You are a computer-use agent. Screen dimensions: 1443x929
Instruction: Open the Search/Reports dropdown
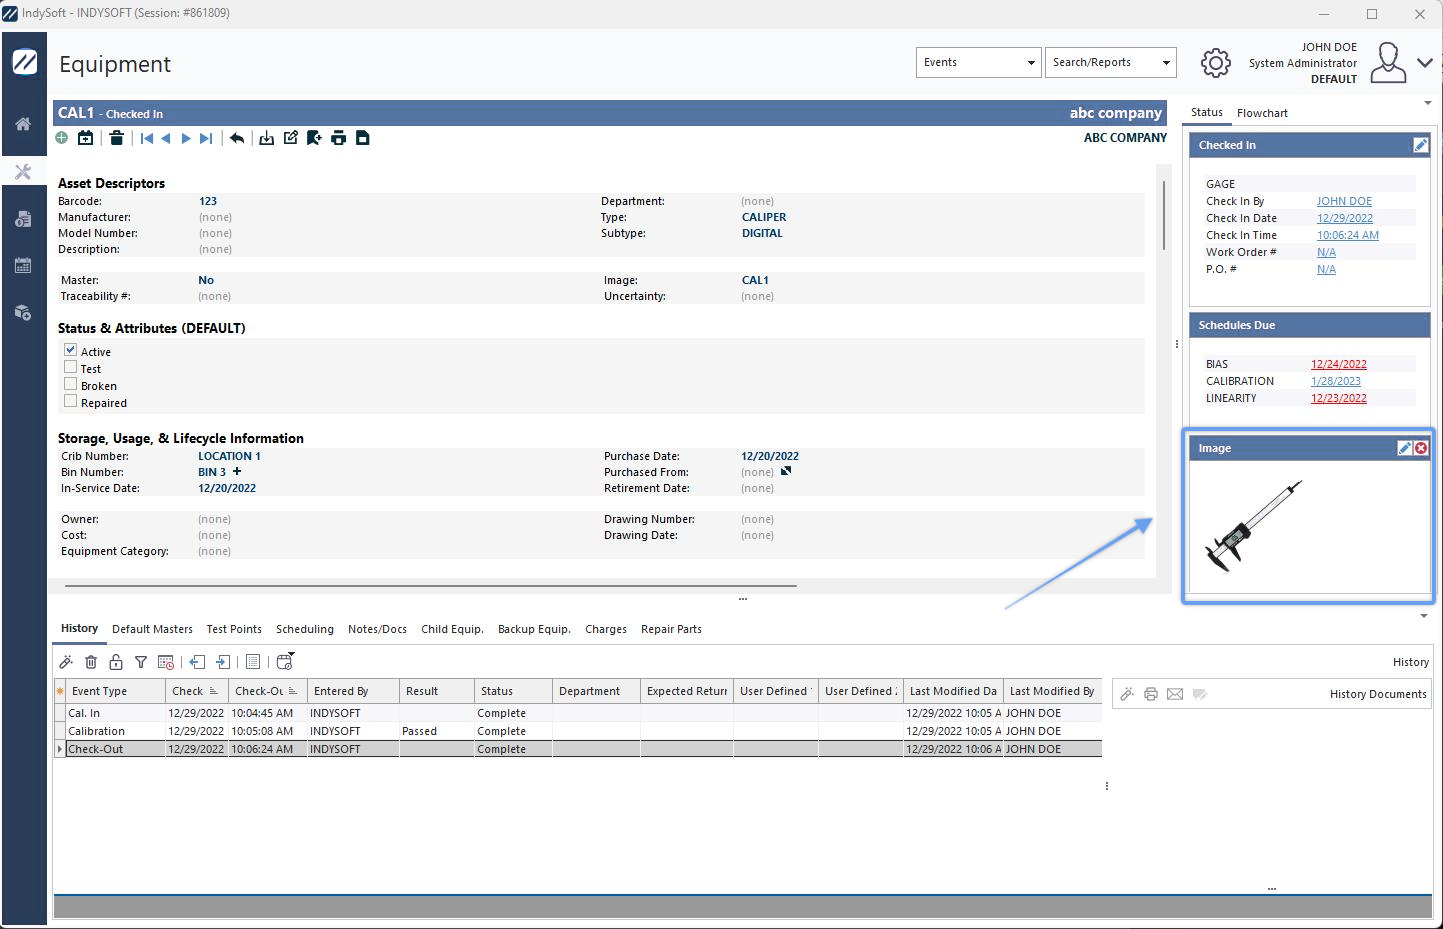pos(1110,62)
